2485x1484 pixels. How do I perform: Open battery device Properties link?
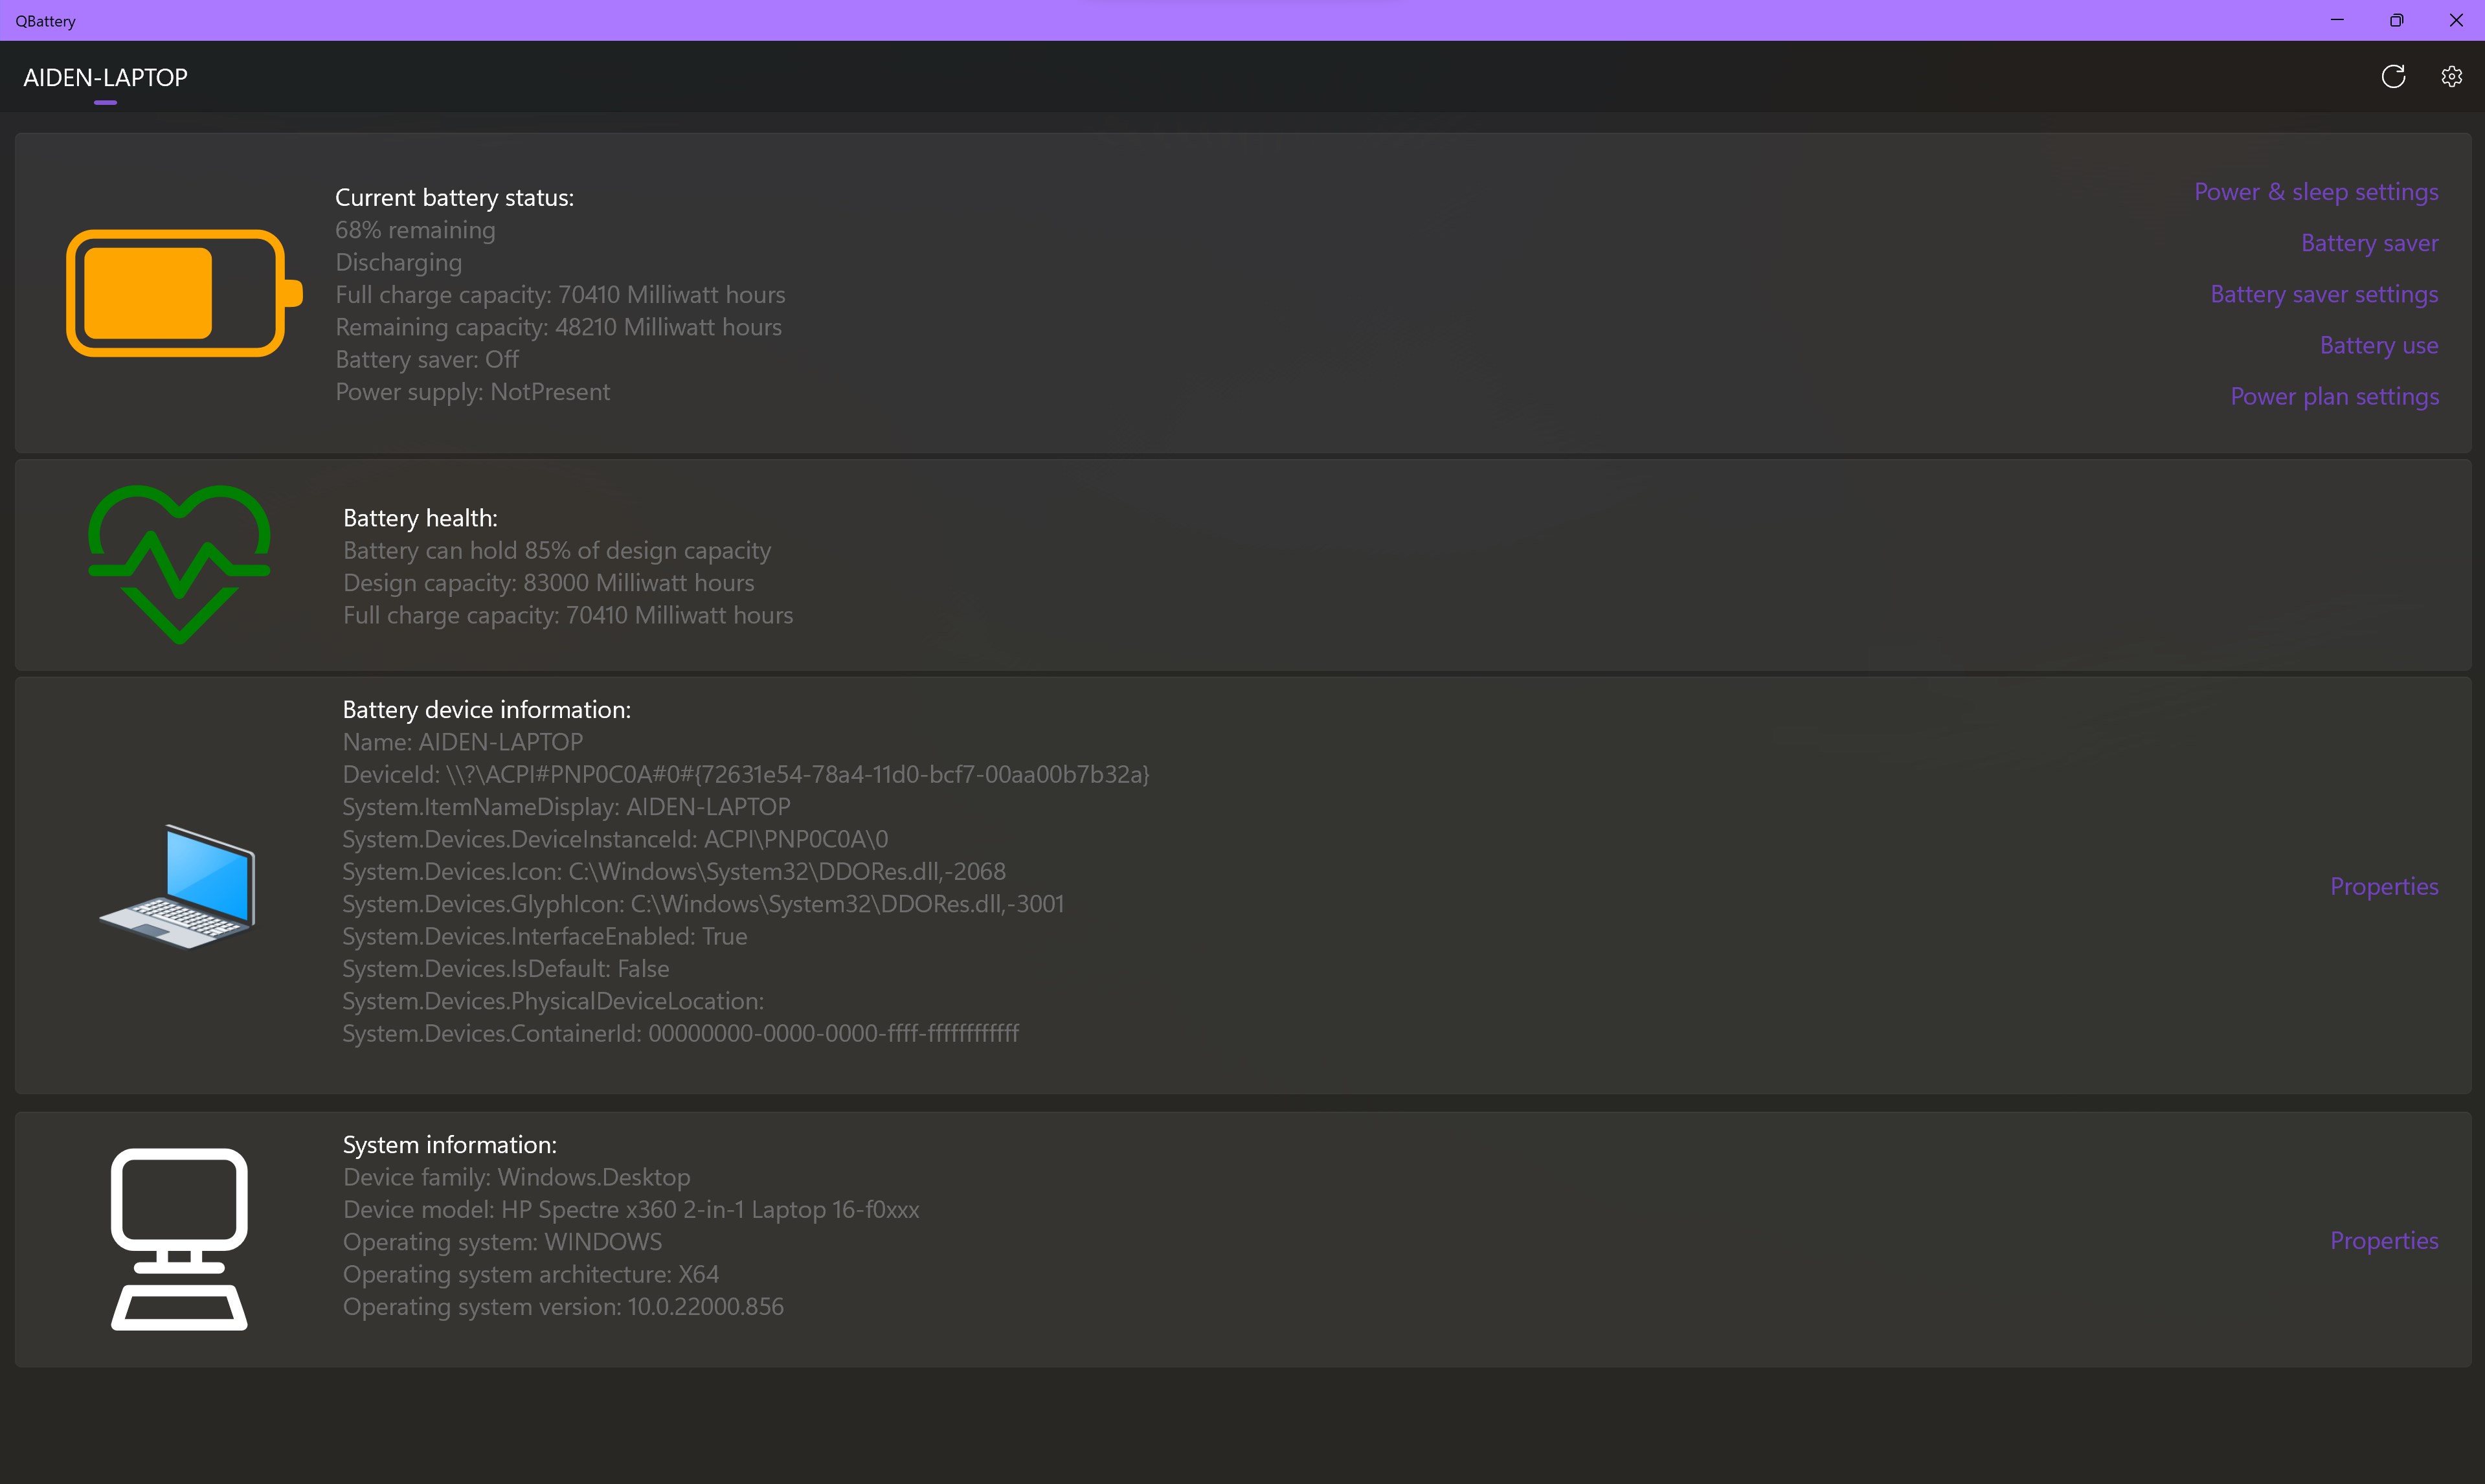point(2383,886)
